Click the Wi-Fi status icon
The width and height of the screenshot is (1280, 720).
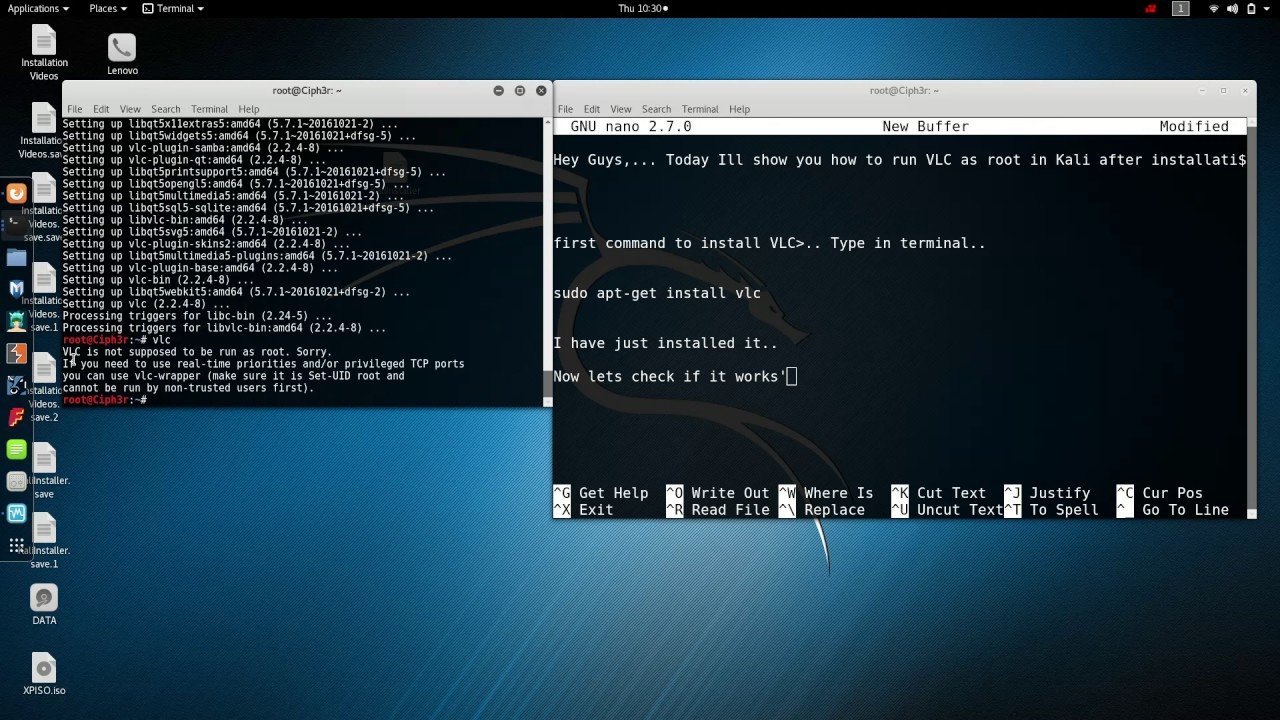coord(1214,8)
